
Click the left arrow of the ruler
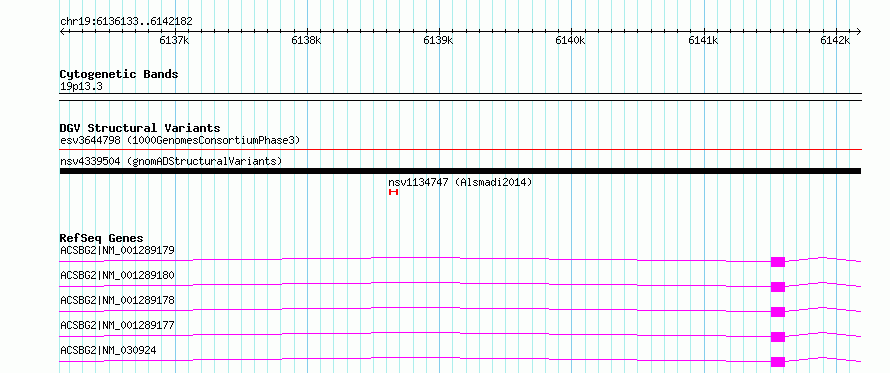[x=62, y=32]
